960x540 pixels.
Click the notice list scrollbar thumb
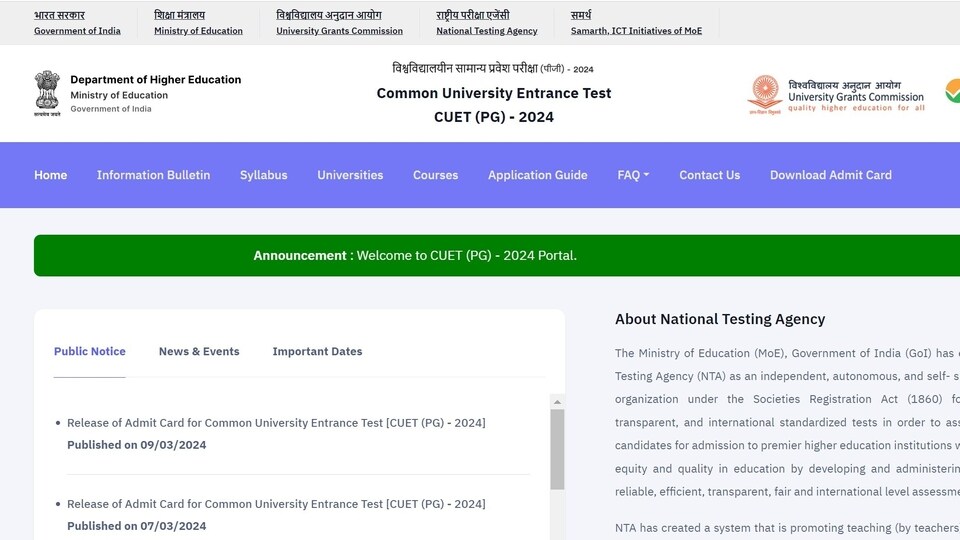point(557,449)
